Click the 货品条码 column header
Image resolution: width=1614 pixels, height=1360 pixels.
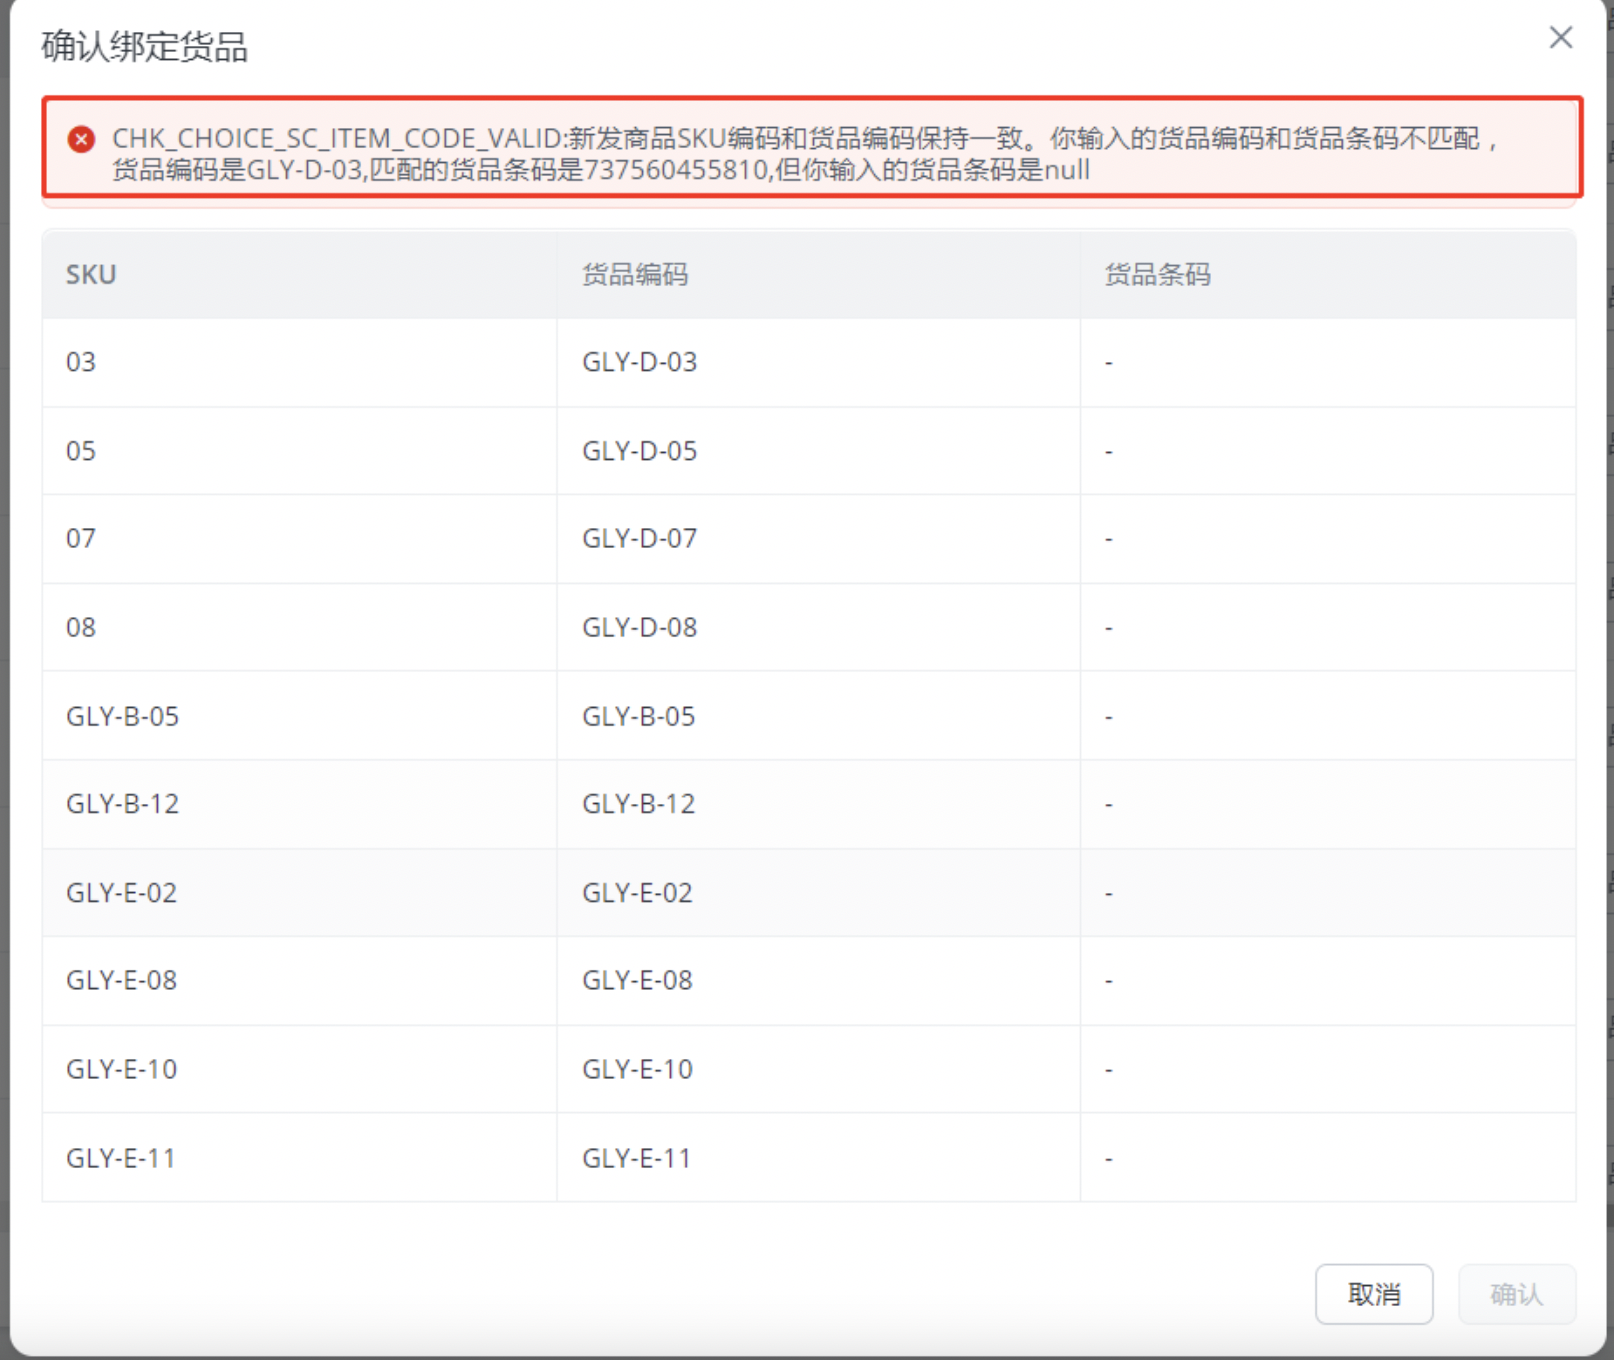[x=1157, y=275]
